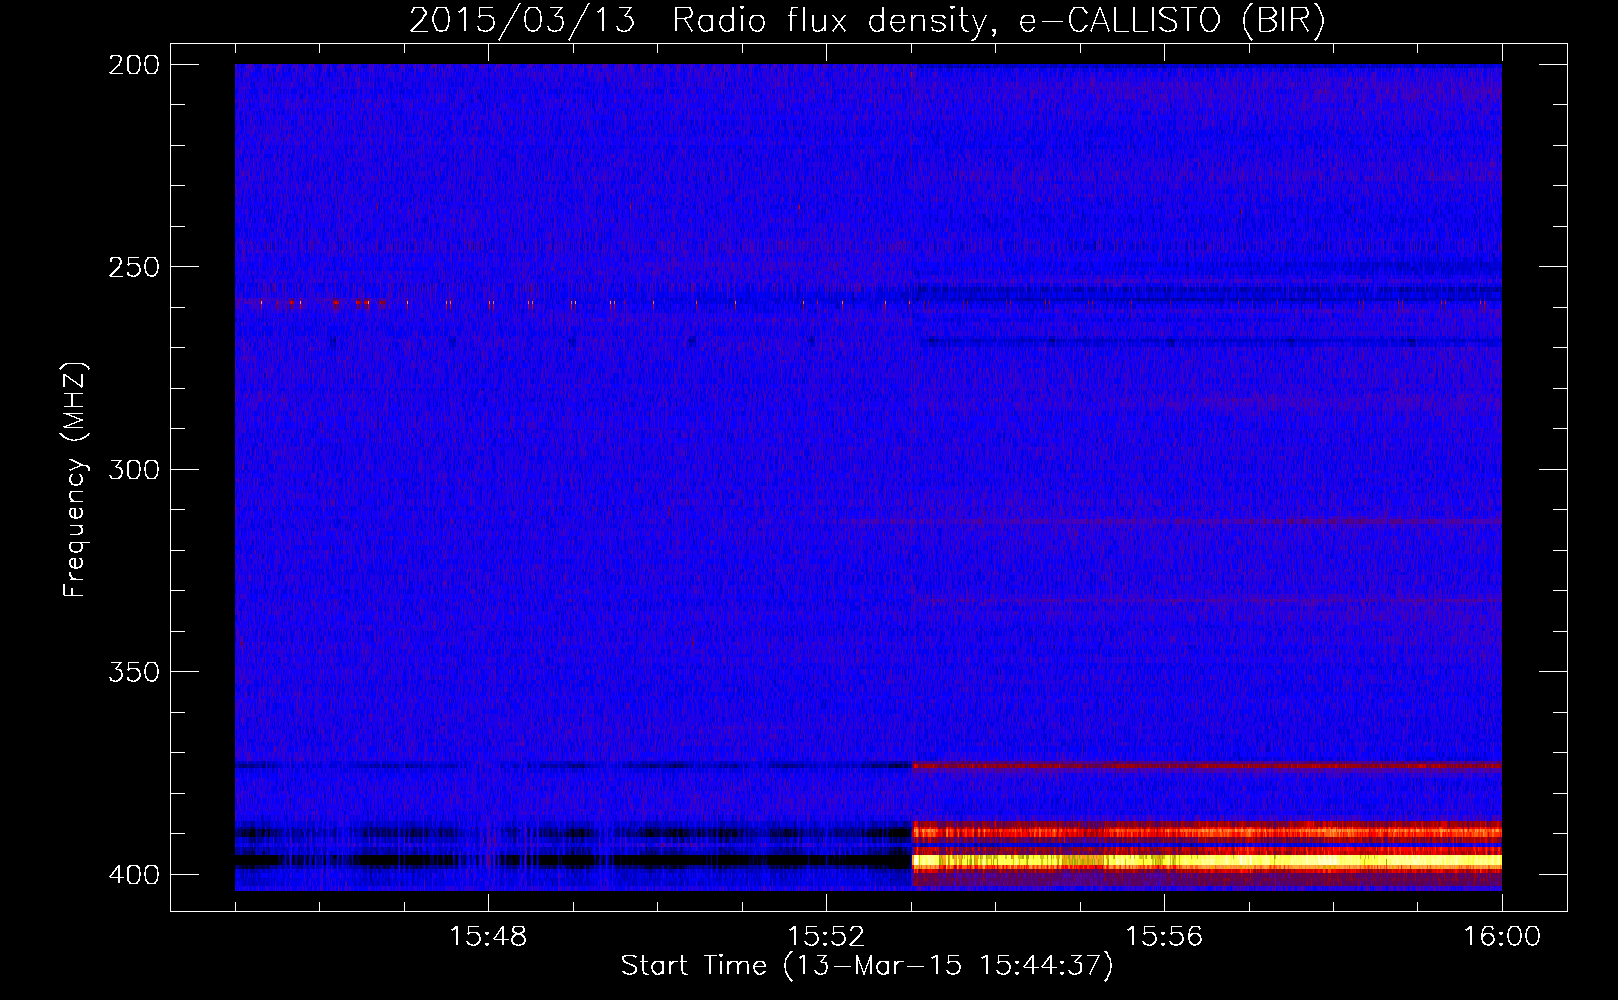Click the 350 frequency tick label
1618x1000 pixels.
(134, 671)
